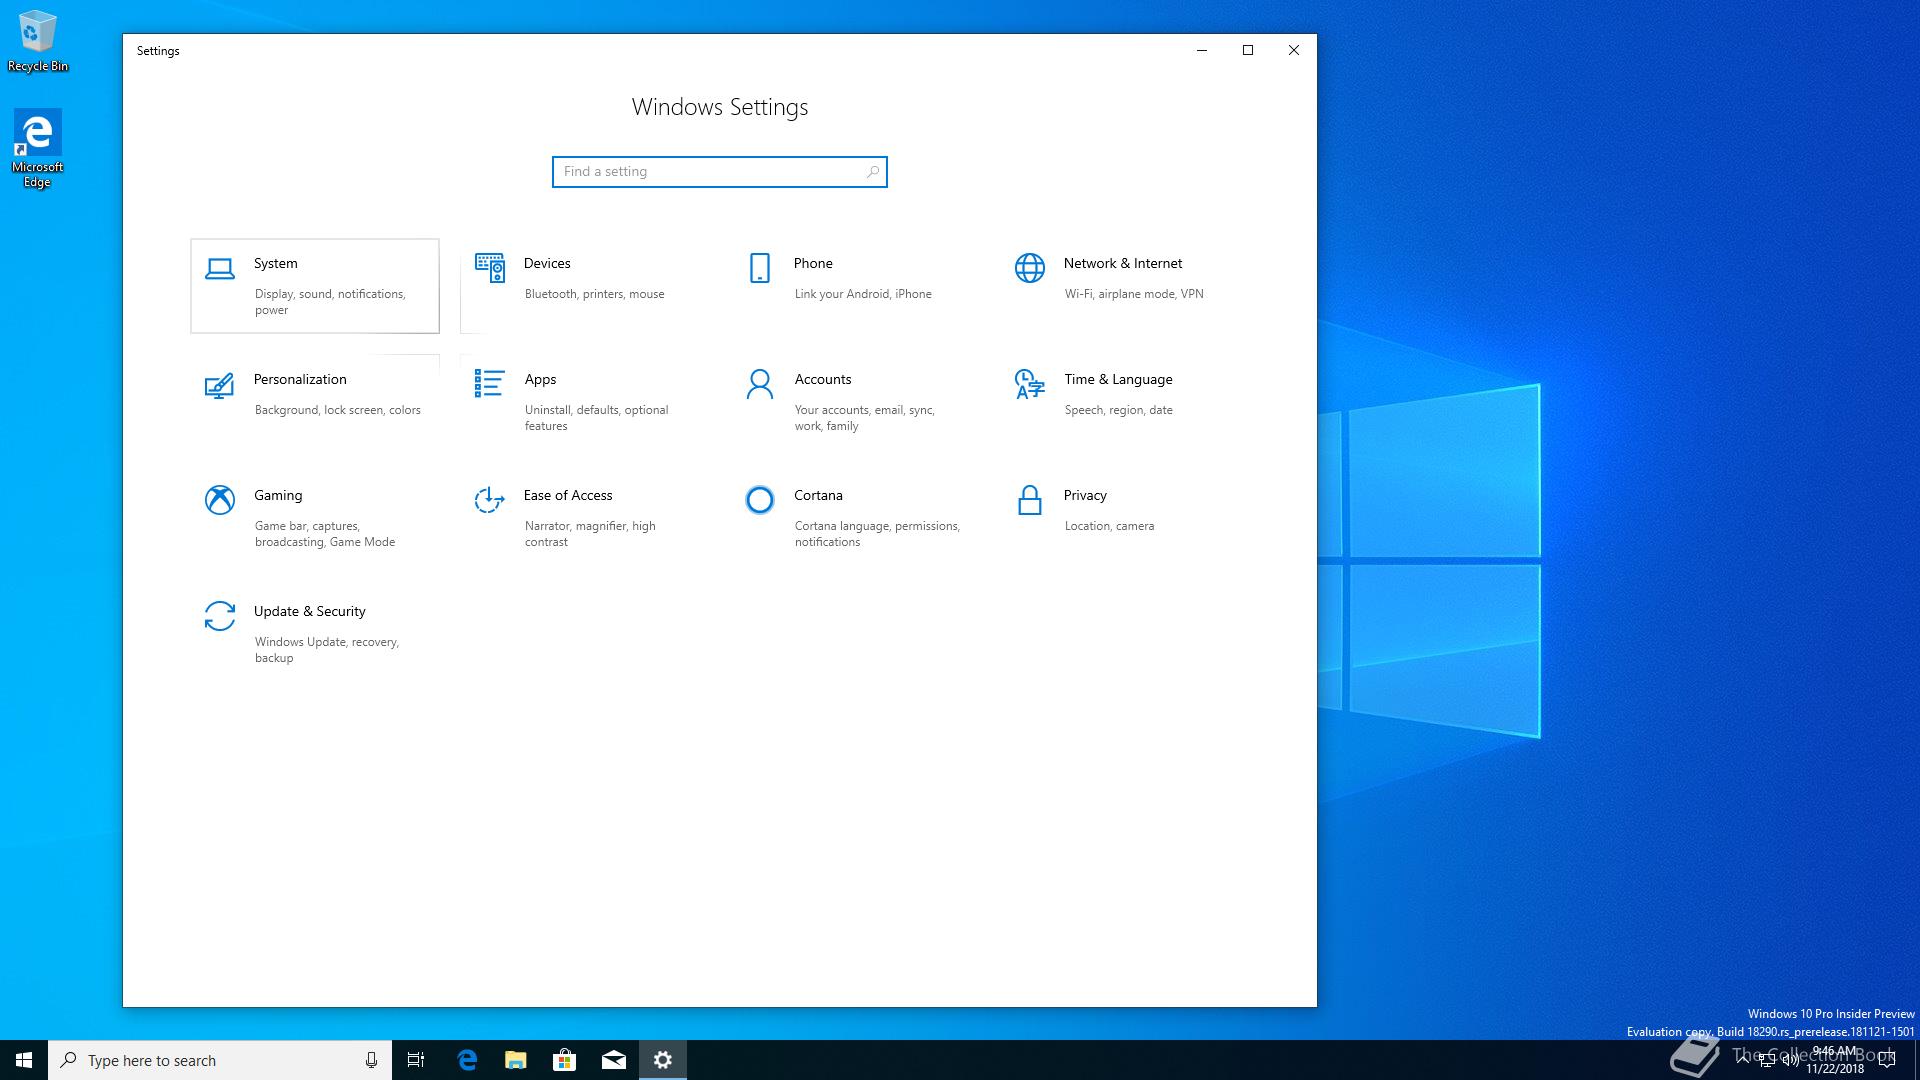Click 'Display, sound, notifications, power' text
1920x1080 pixels.
click(330, 302)
